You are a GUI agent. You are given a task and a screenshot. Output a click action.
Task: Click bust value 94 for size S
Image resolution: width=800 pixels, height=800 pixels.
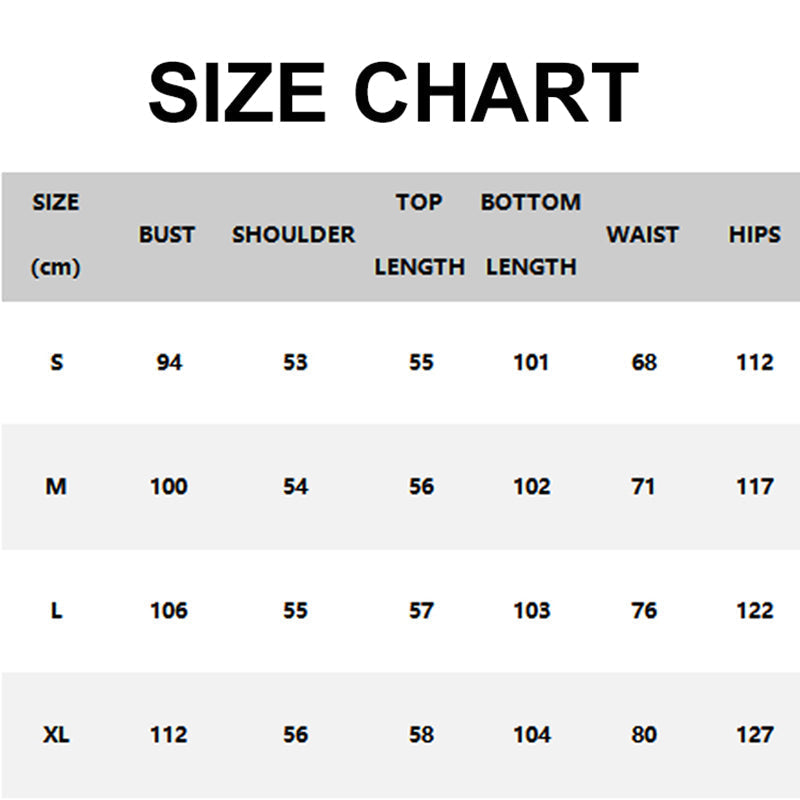point(169,362)
